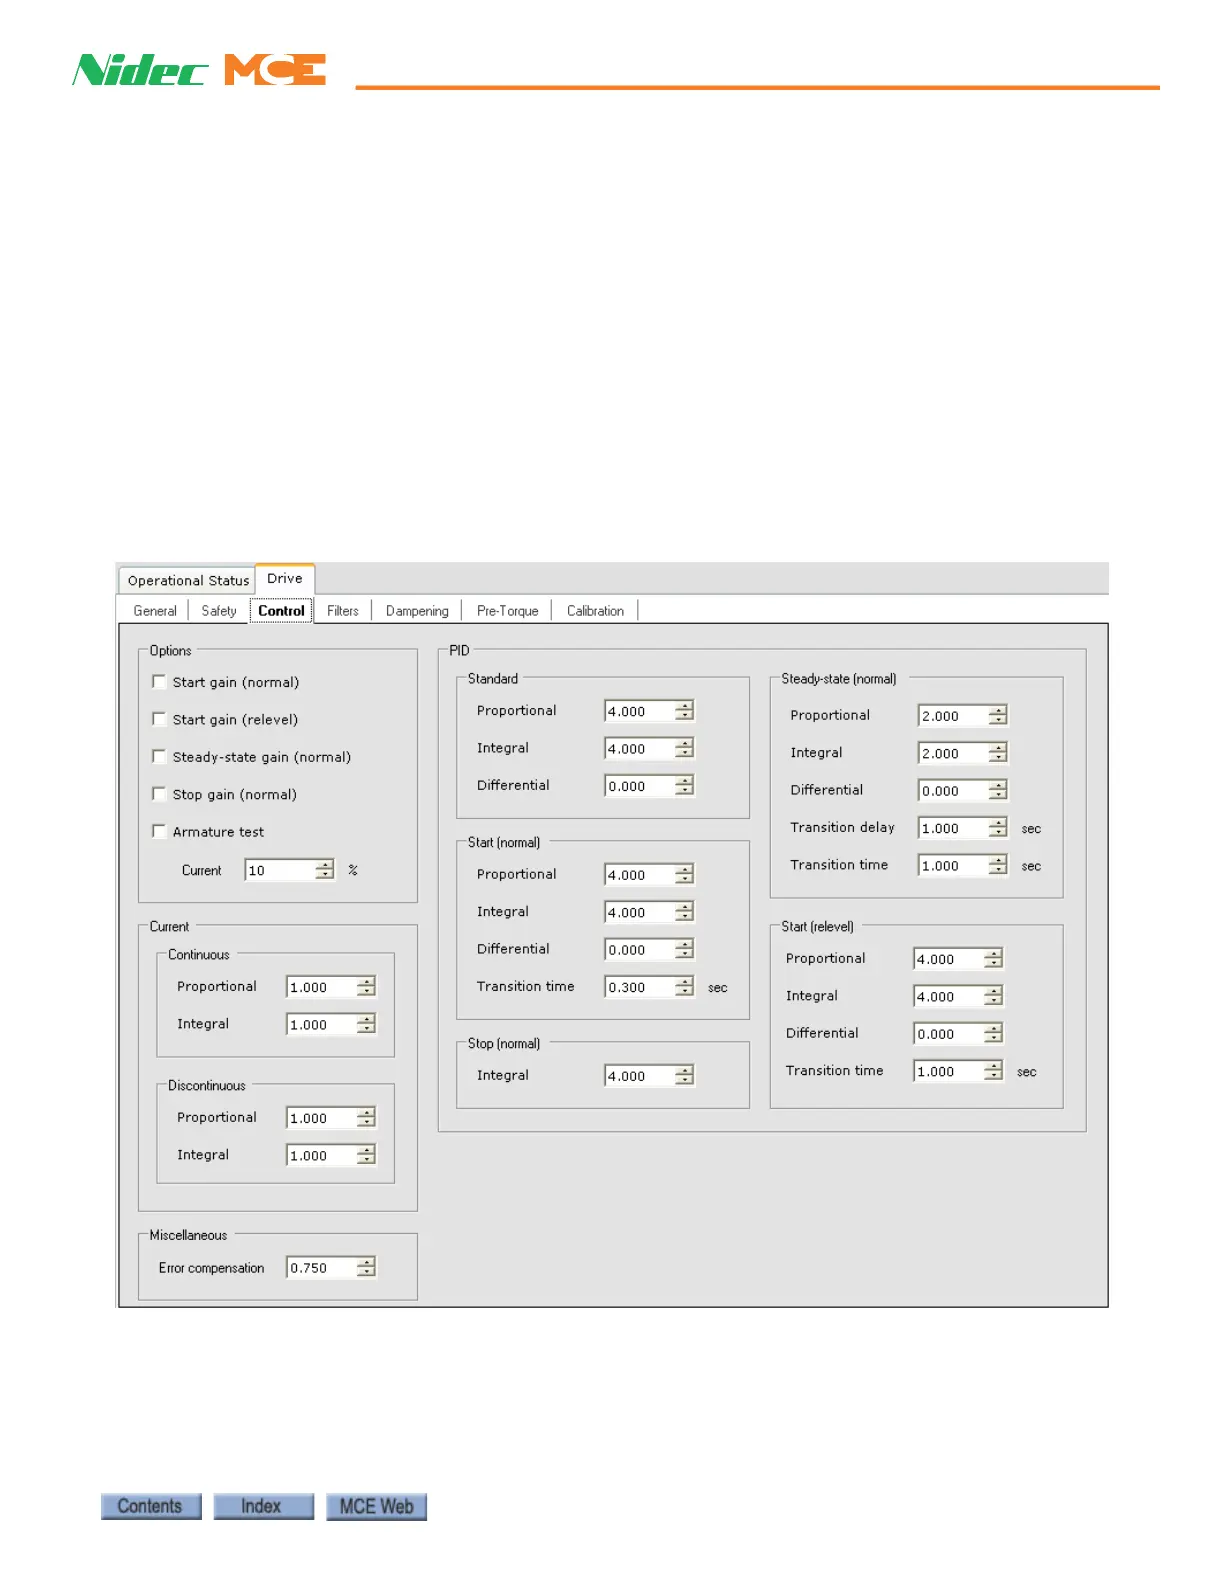Select the Operational Status tab
Screen dimensions: 1224x1584
pyautogui.click(x=188, y=581)
